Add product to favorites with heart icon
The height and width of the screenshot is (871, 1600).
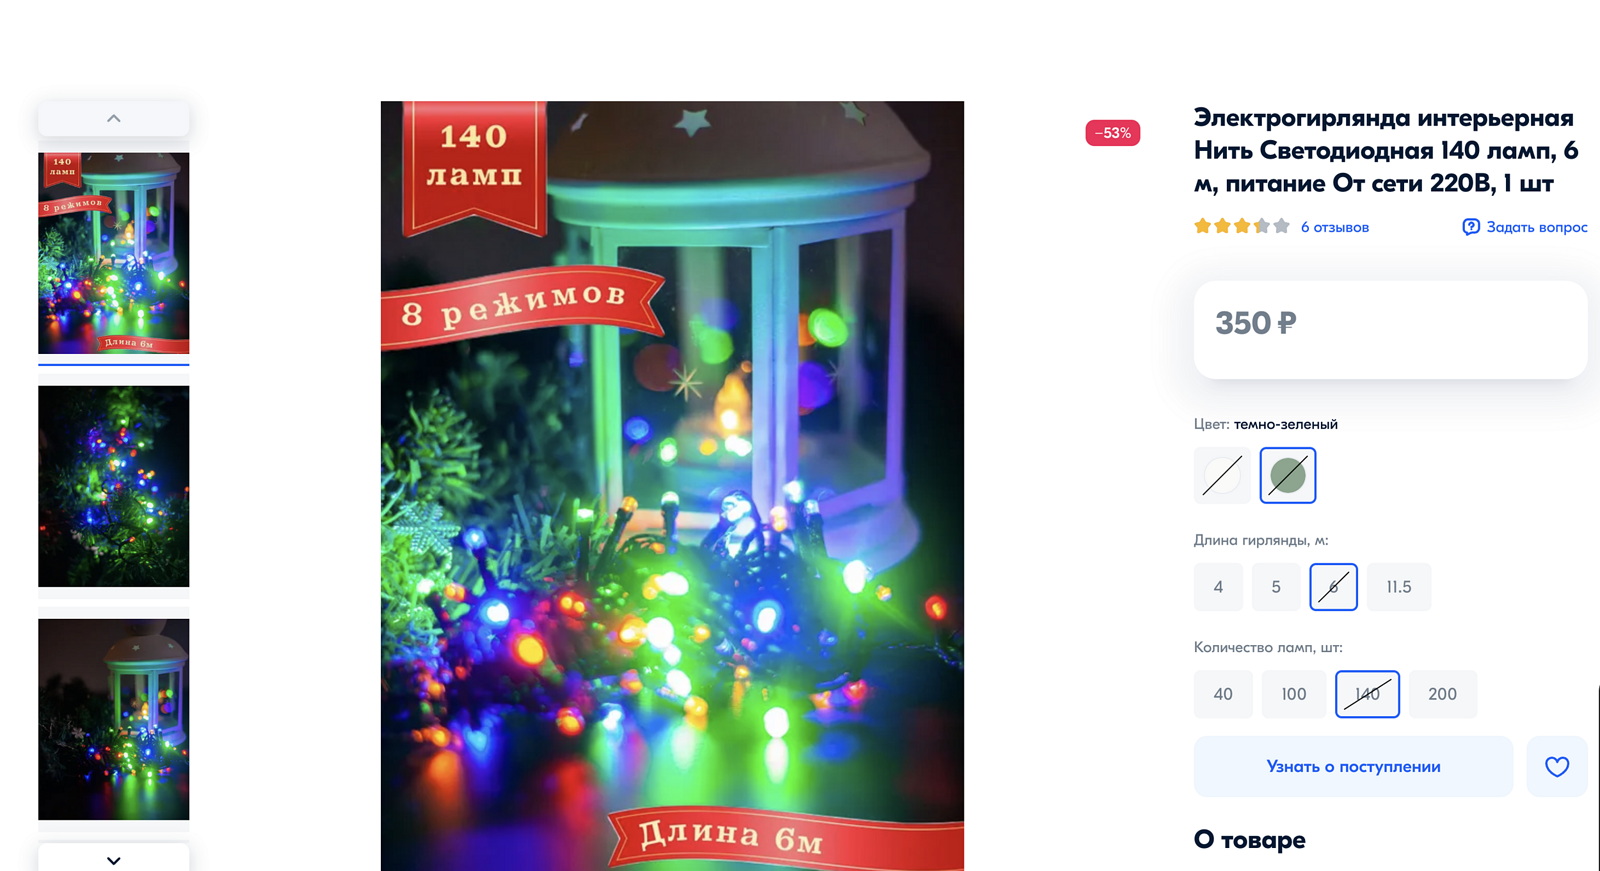pos(1556,767)
